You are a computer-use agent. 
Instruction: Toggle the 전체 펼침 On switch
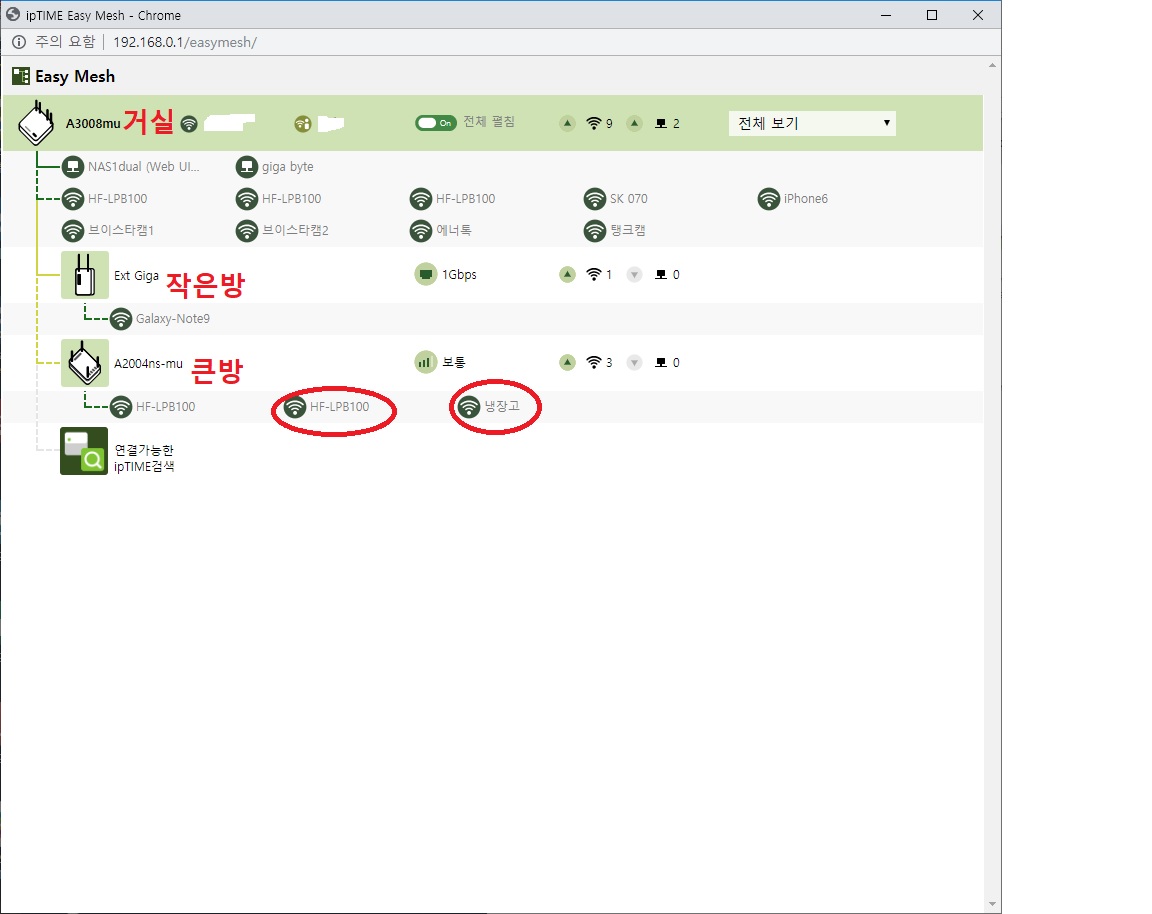[x=436, y=123]
